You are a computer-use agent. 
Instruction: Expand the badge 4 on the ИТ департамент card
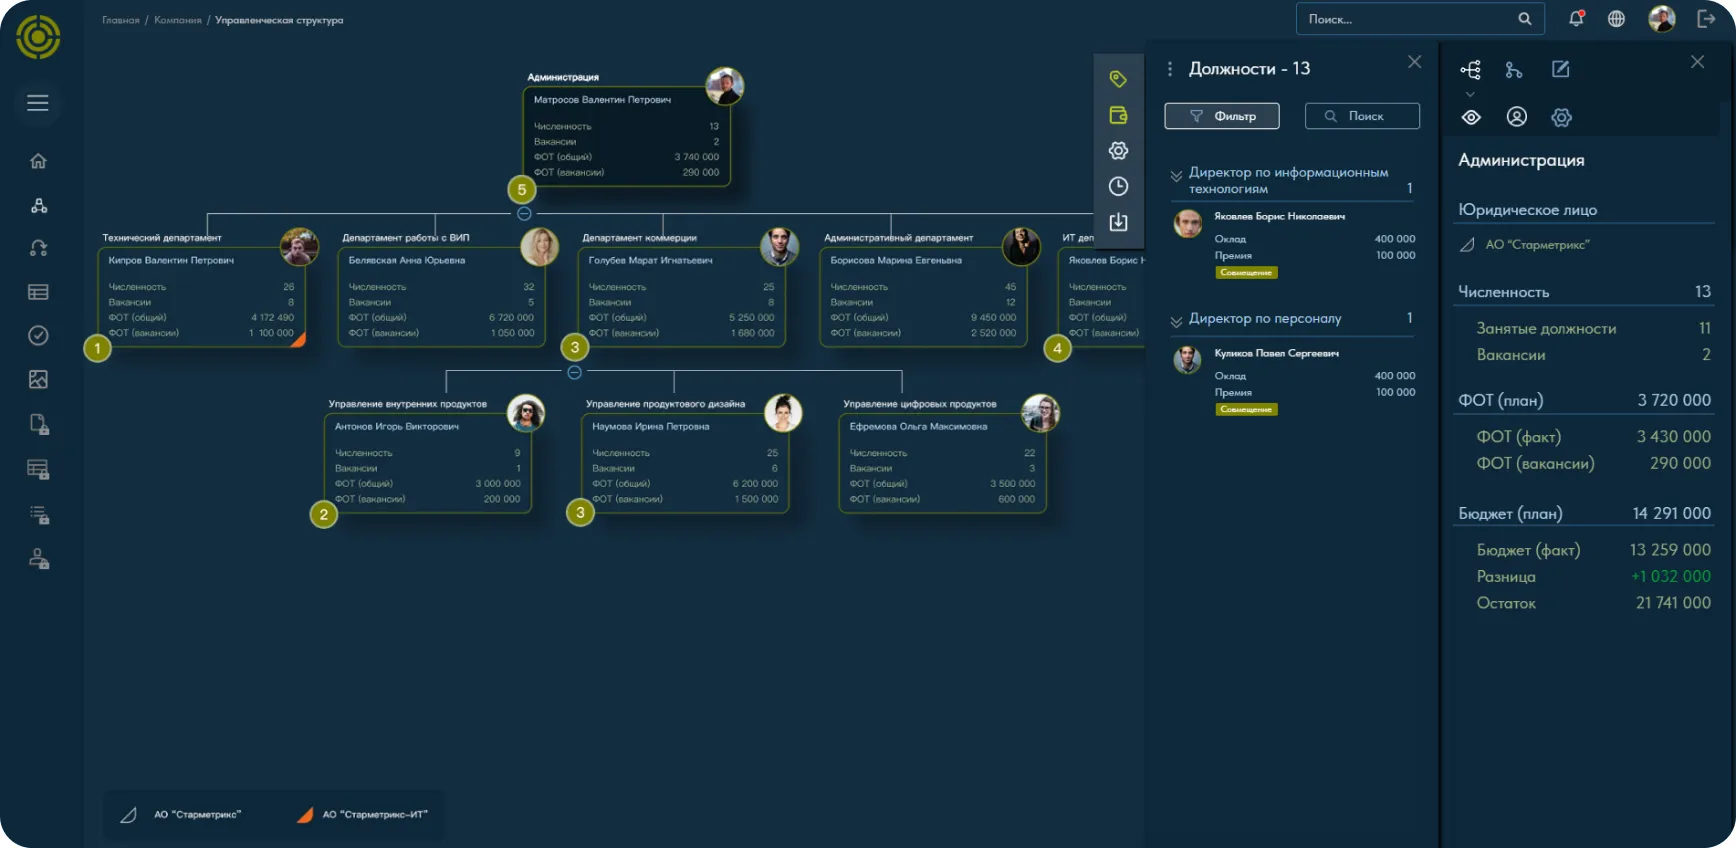pos(1057,348)
